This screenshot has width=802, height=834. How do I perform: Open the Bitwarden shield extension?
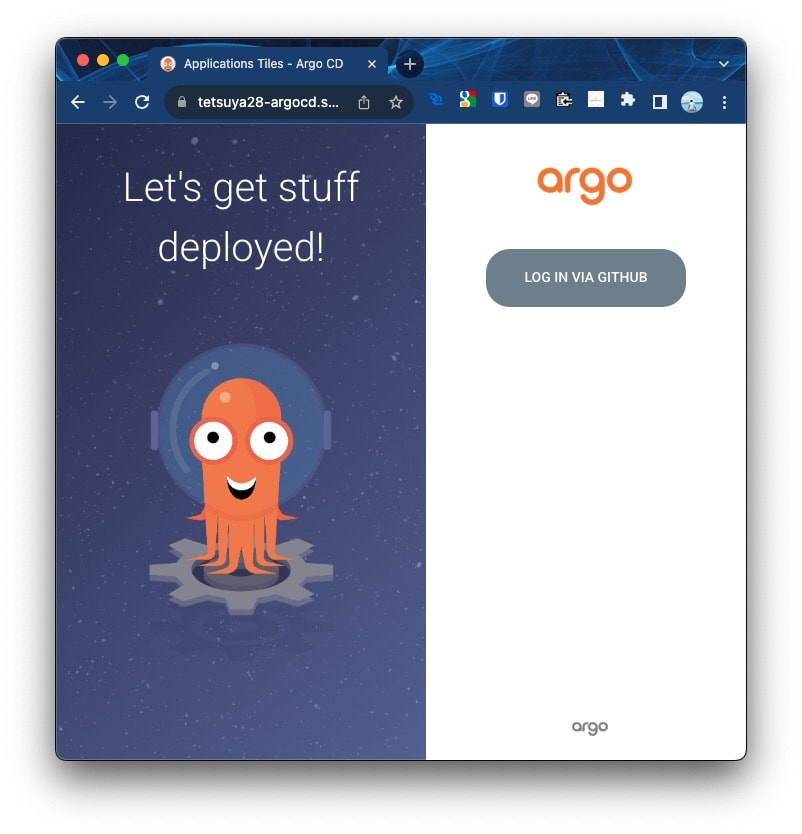[x=500, y=99]
